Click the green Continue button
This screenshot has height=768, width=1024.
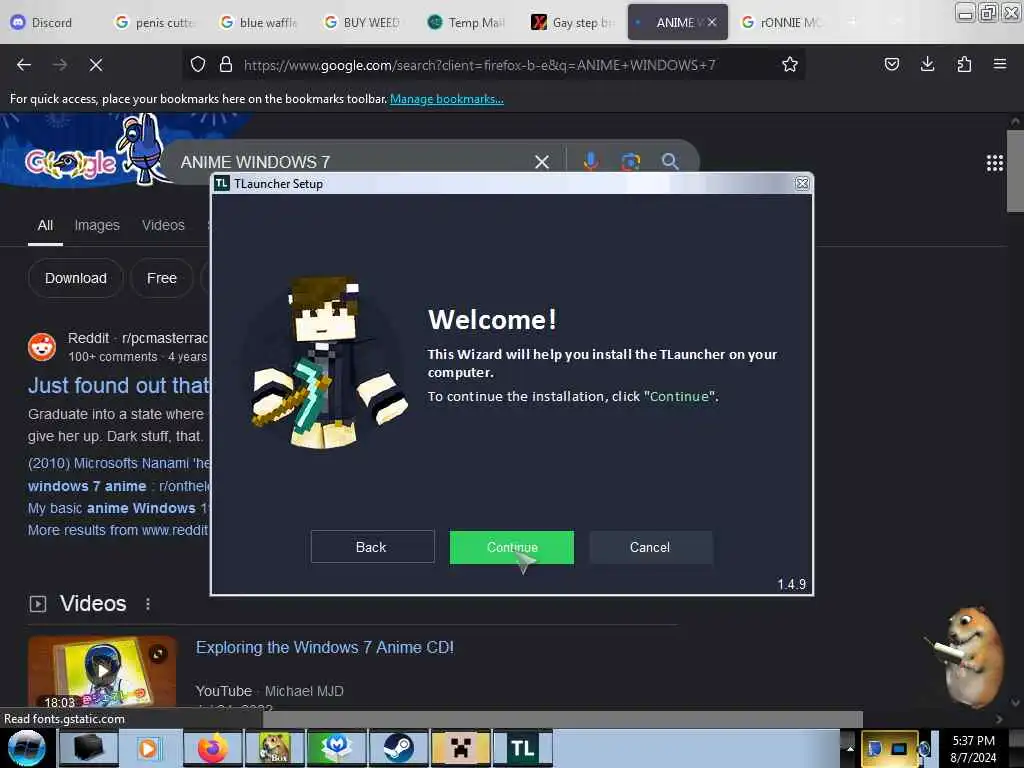[511, 547]
